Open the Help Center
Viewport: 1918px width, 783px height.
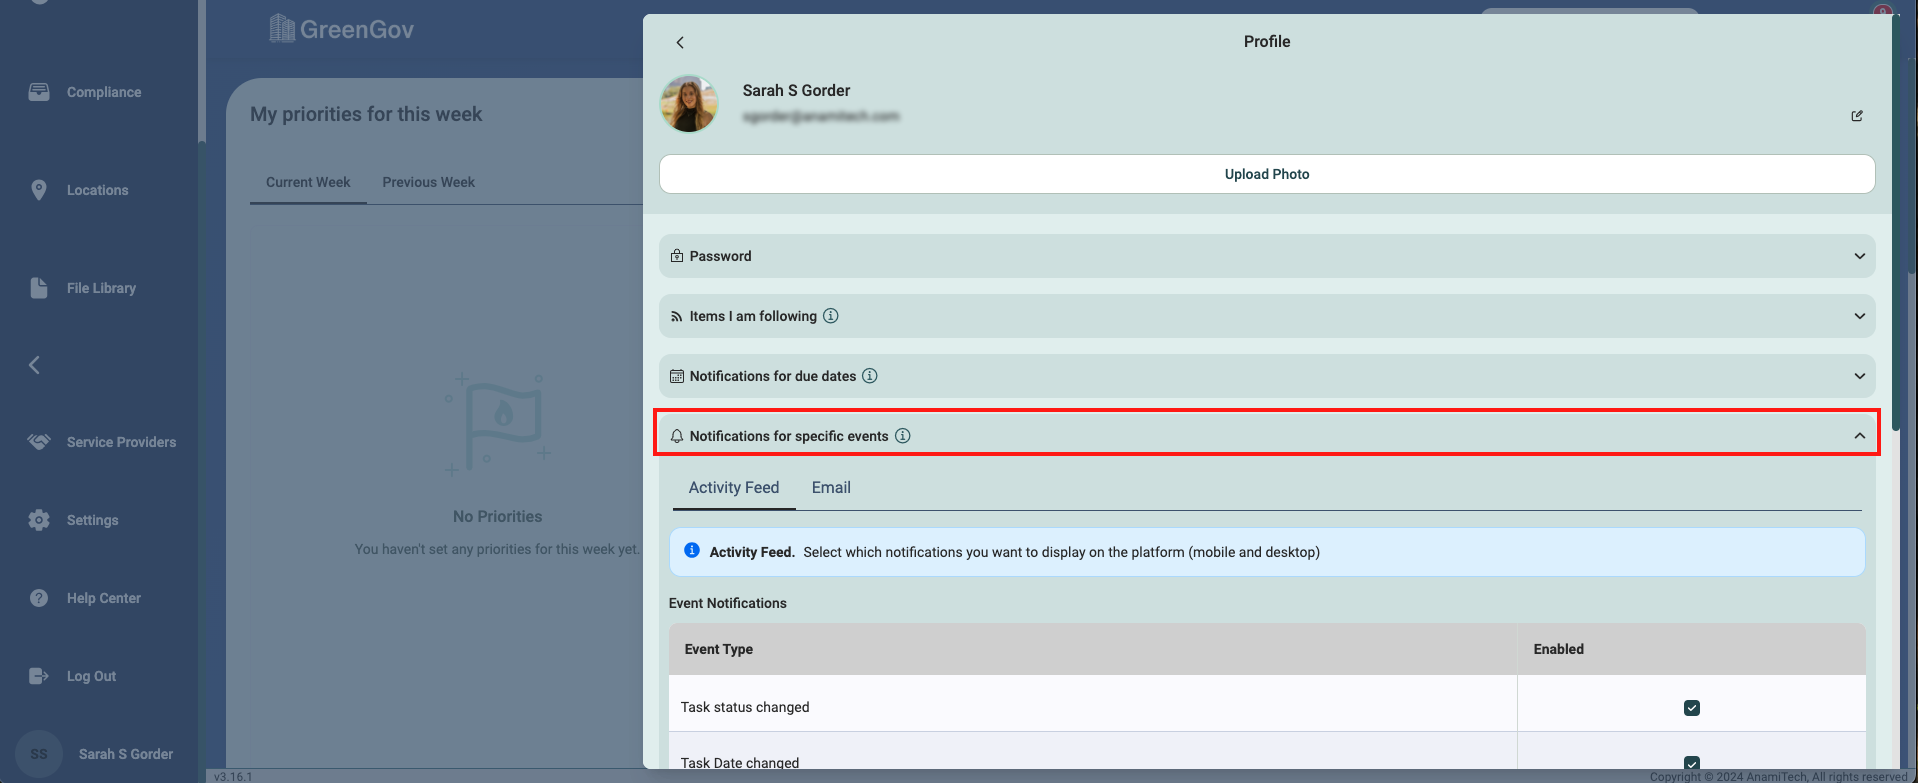click(103, 598)
